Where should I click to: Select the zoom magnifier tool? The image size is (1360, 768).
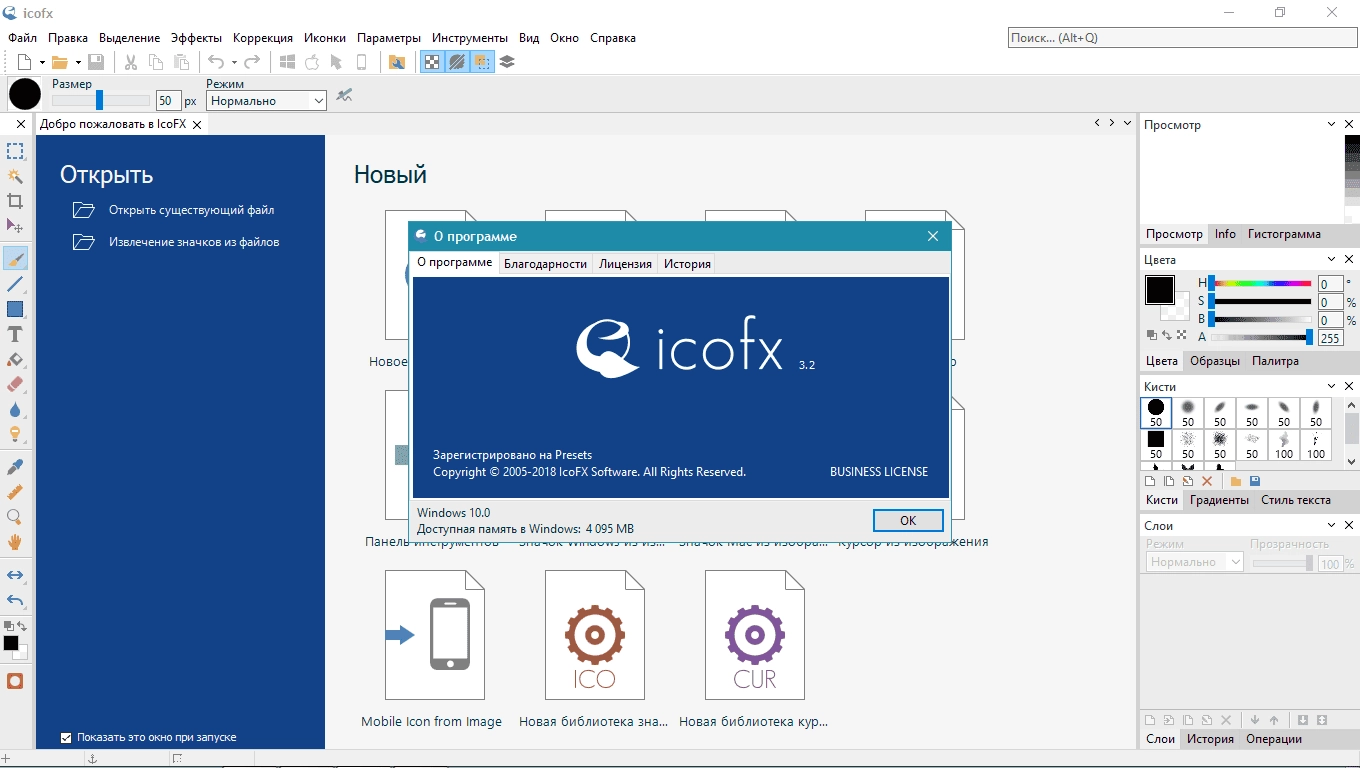point(15,517)
